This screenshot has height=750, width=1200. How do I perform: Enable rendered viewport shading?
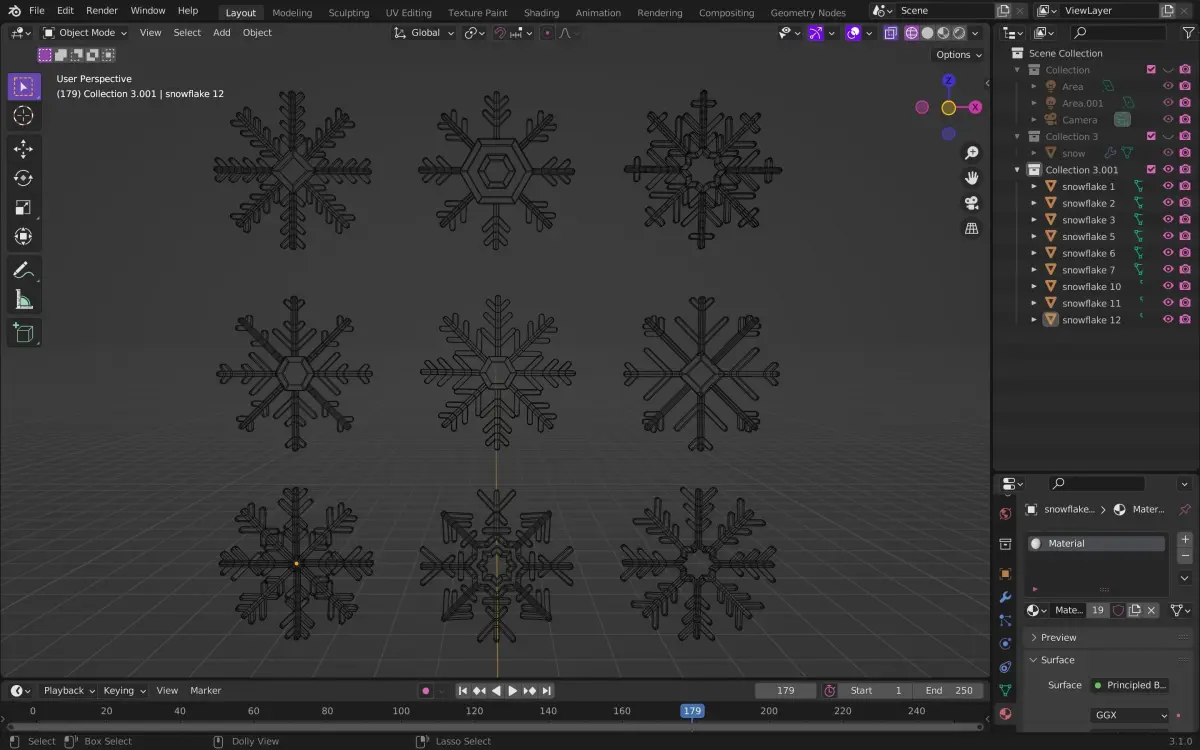click(x=959, y=33)
